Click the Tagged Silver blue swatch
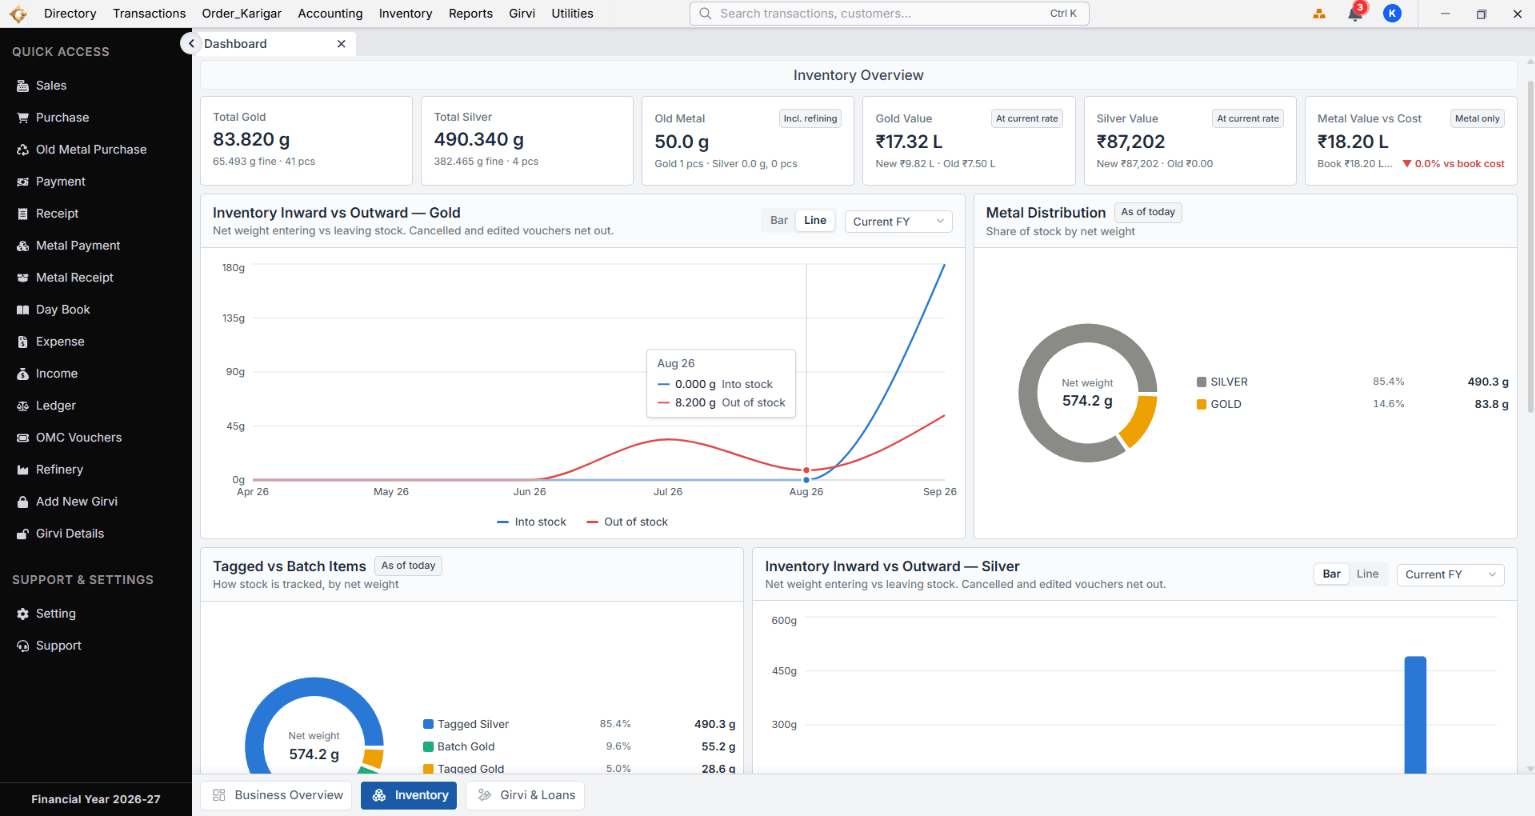 click(428, 724)
